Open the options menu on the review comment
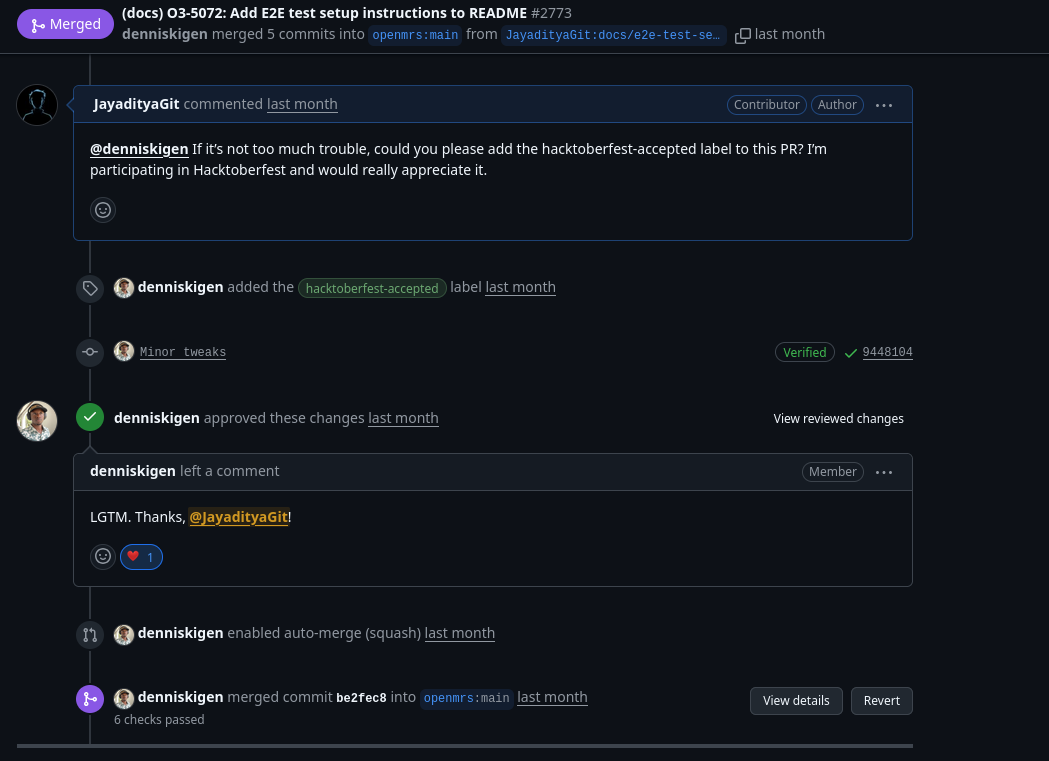This screenshot has height=761, width=1049. tap(884, 472)
